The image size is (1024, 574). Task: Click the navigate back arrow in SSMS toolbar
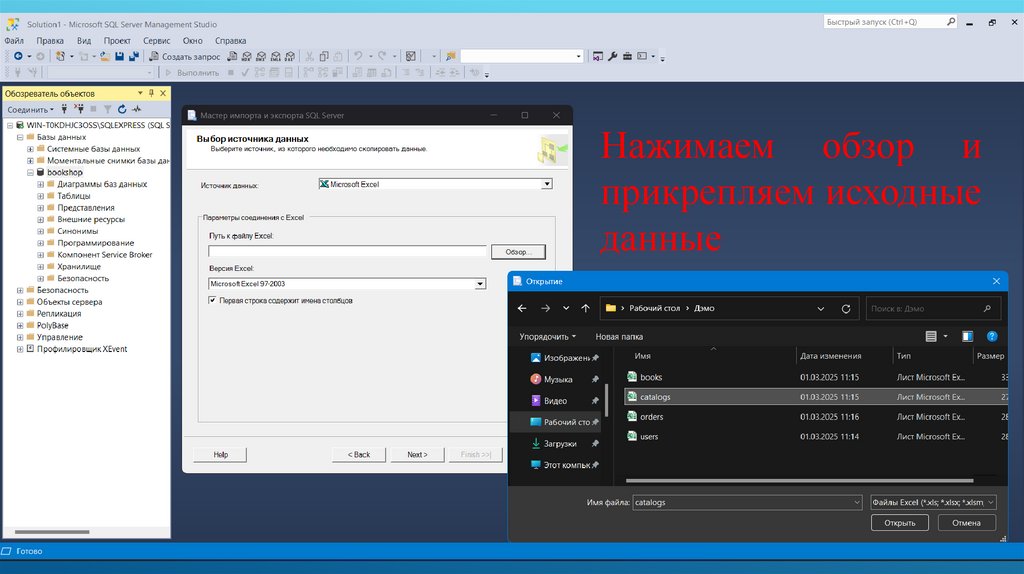click(18, 56)
